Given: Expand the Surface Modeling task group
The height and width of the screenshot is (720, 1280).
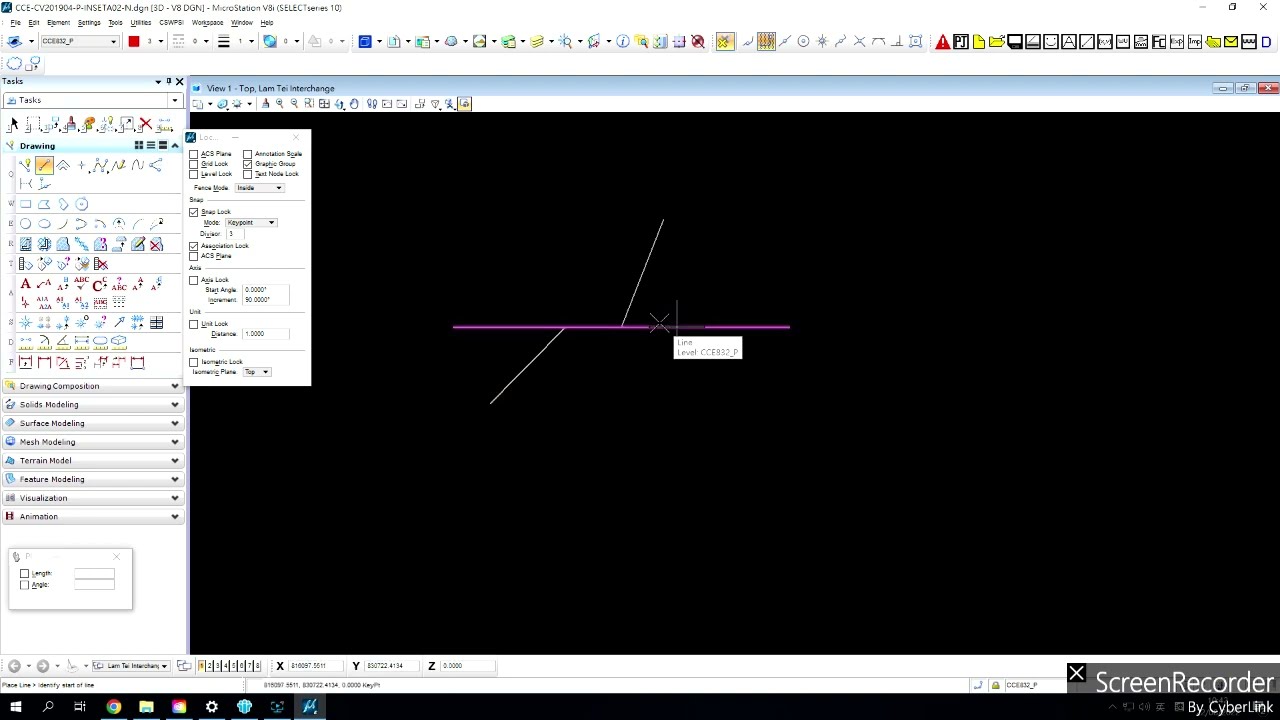Looking at the screenshot, I should click(93, 423).
